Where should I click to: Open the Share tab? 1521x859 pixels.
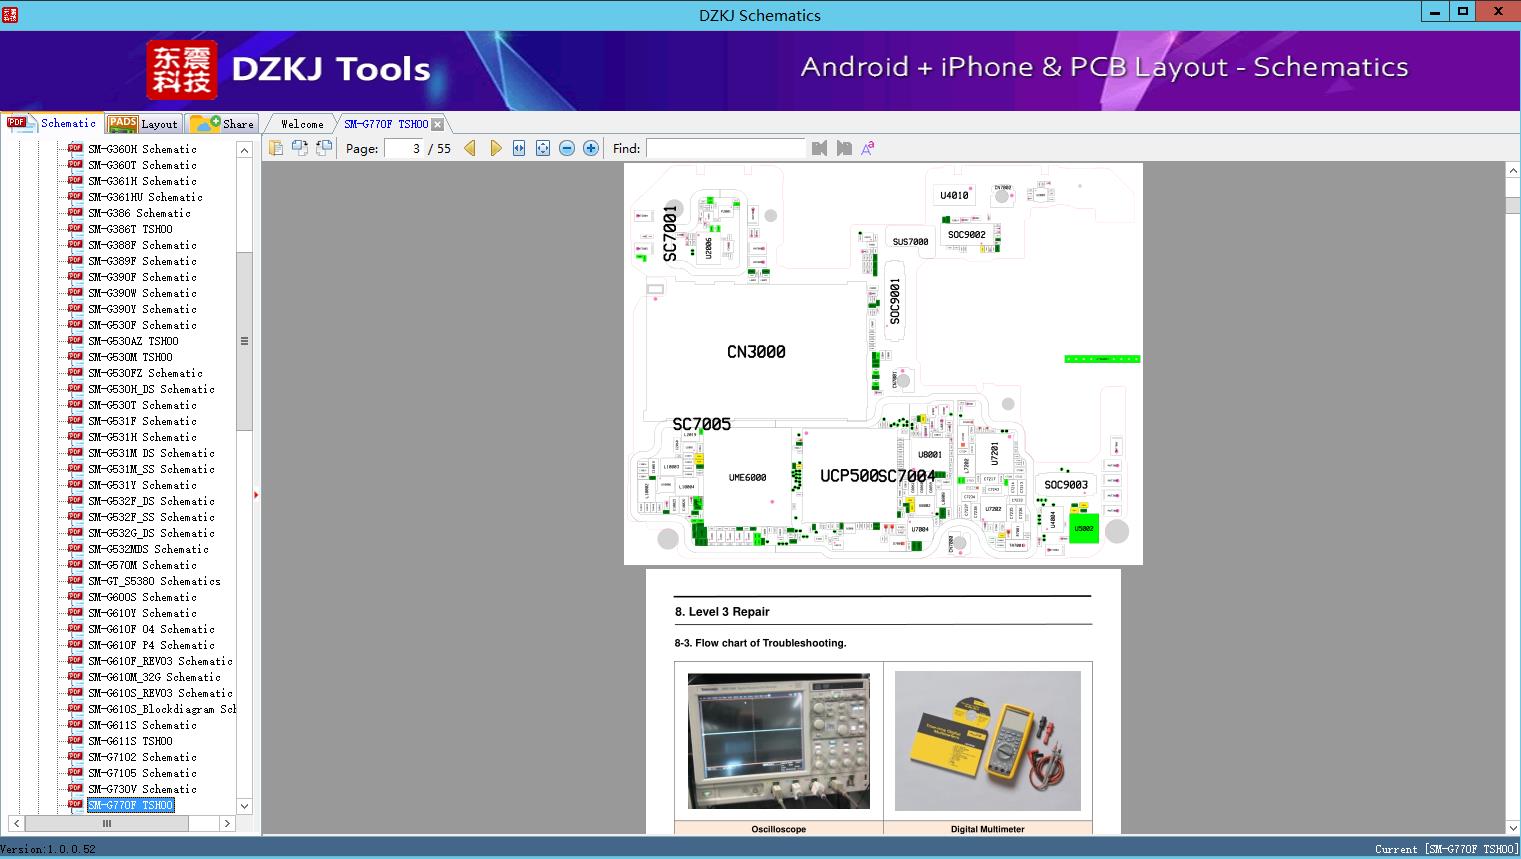point(222,124)
